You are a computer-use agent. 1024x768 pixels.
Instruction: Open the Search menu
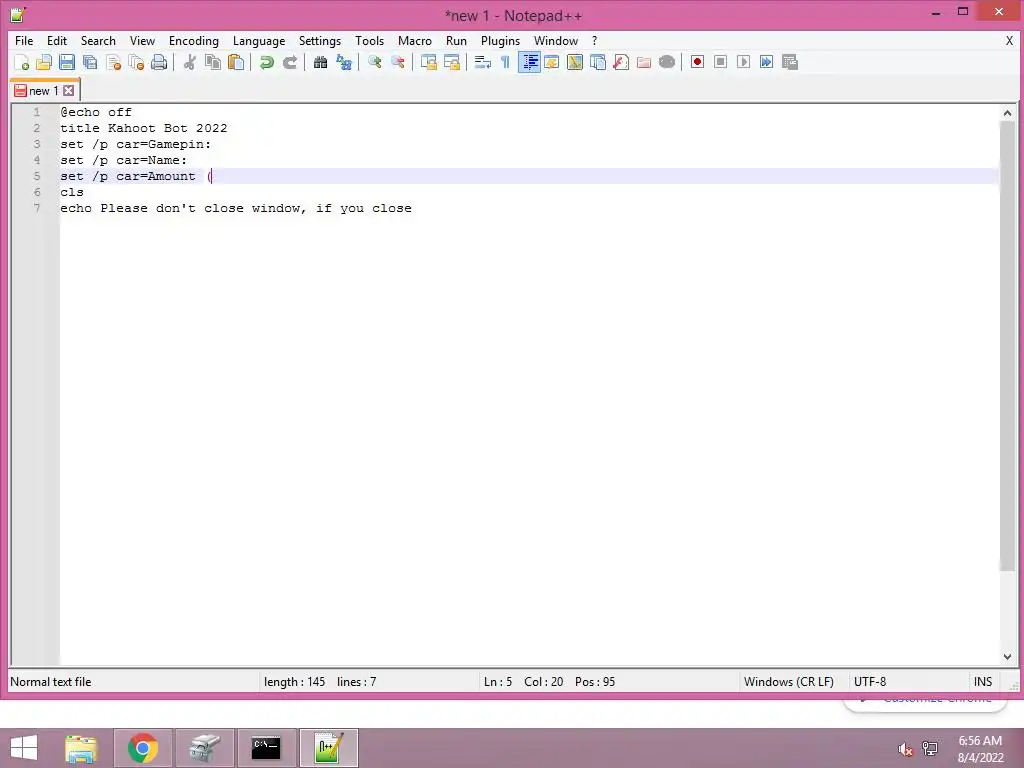98,40
